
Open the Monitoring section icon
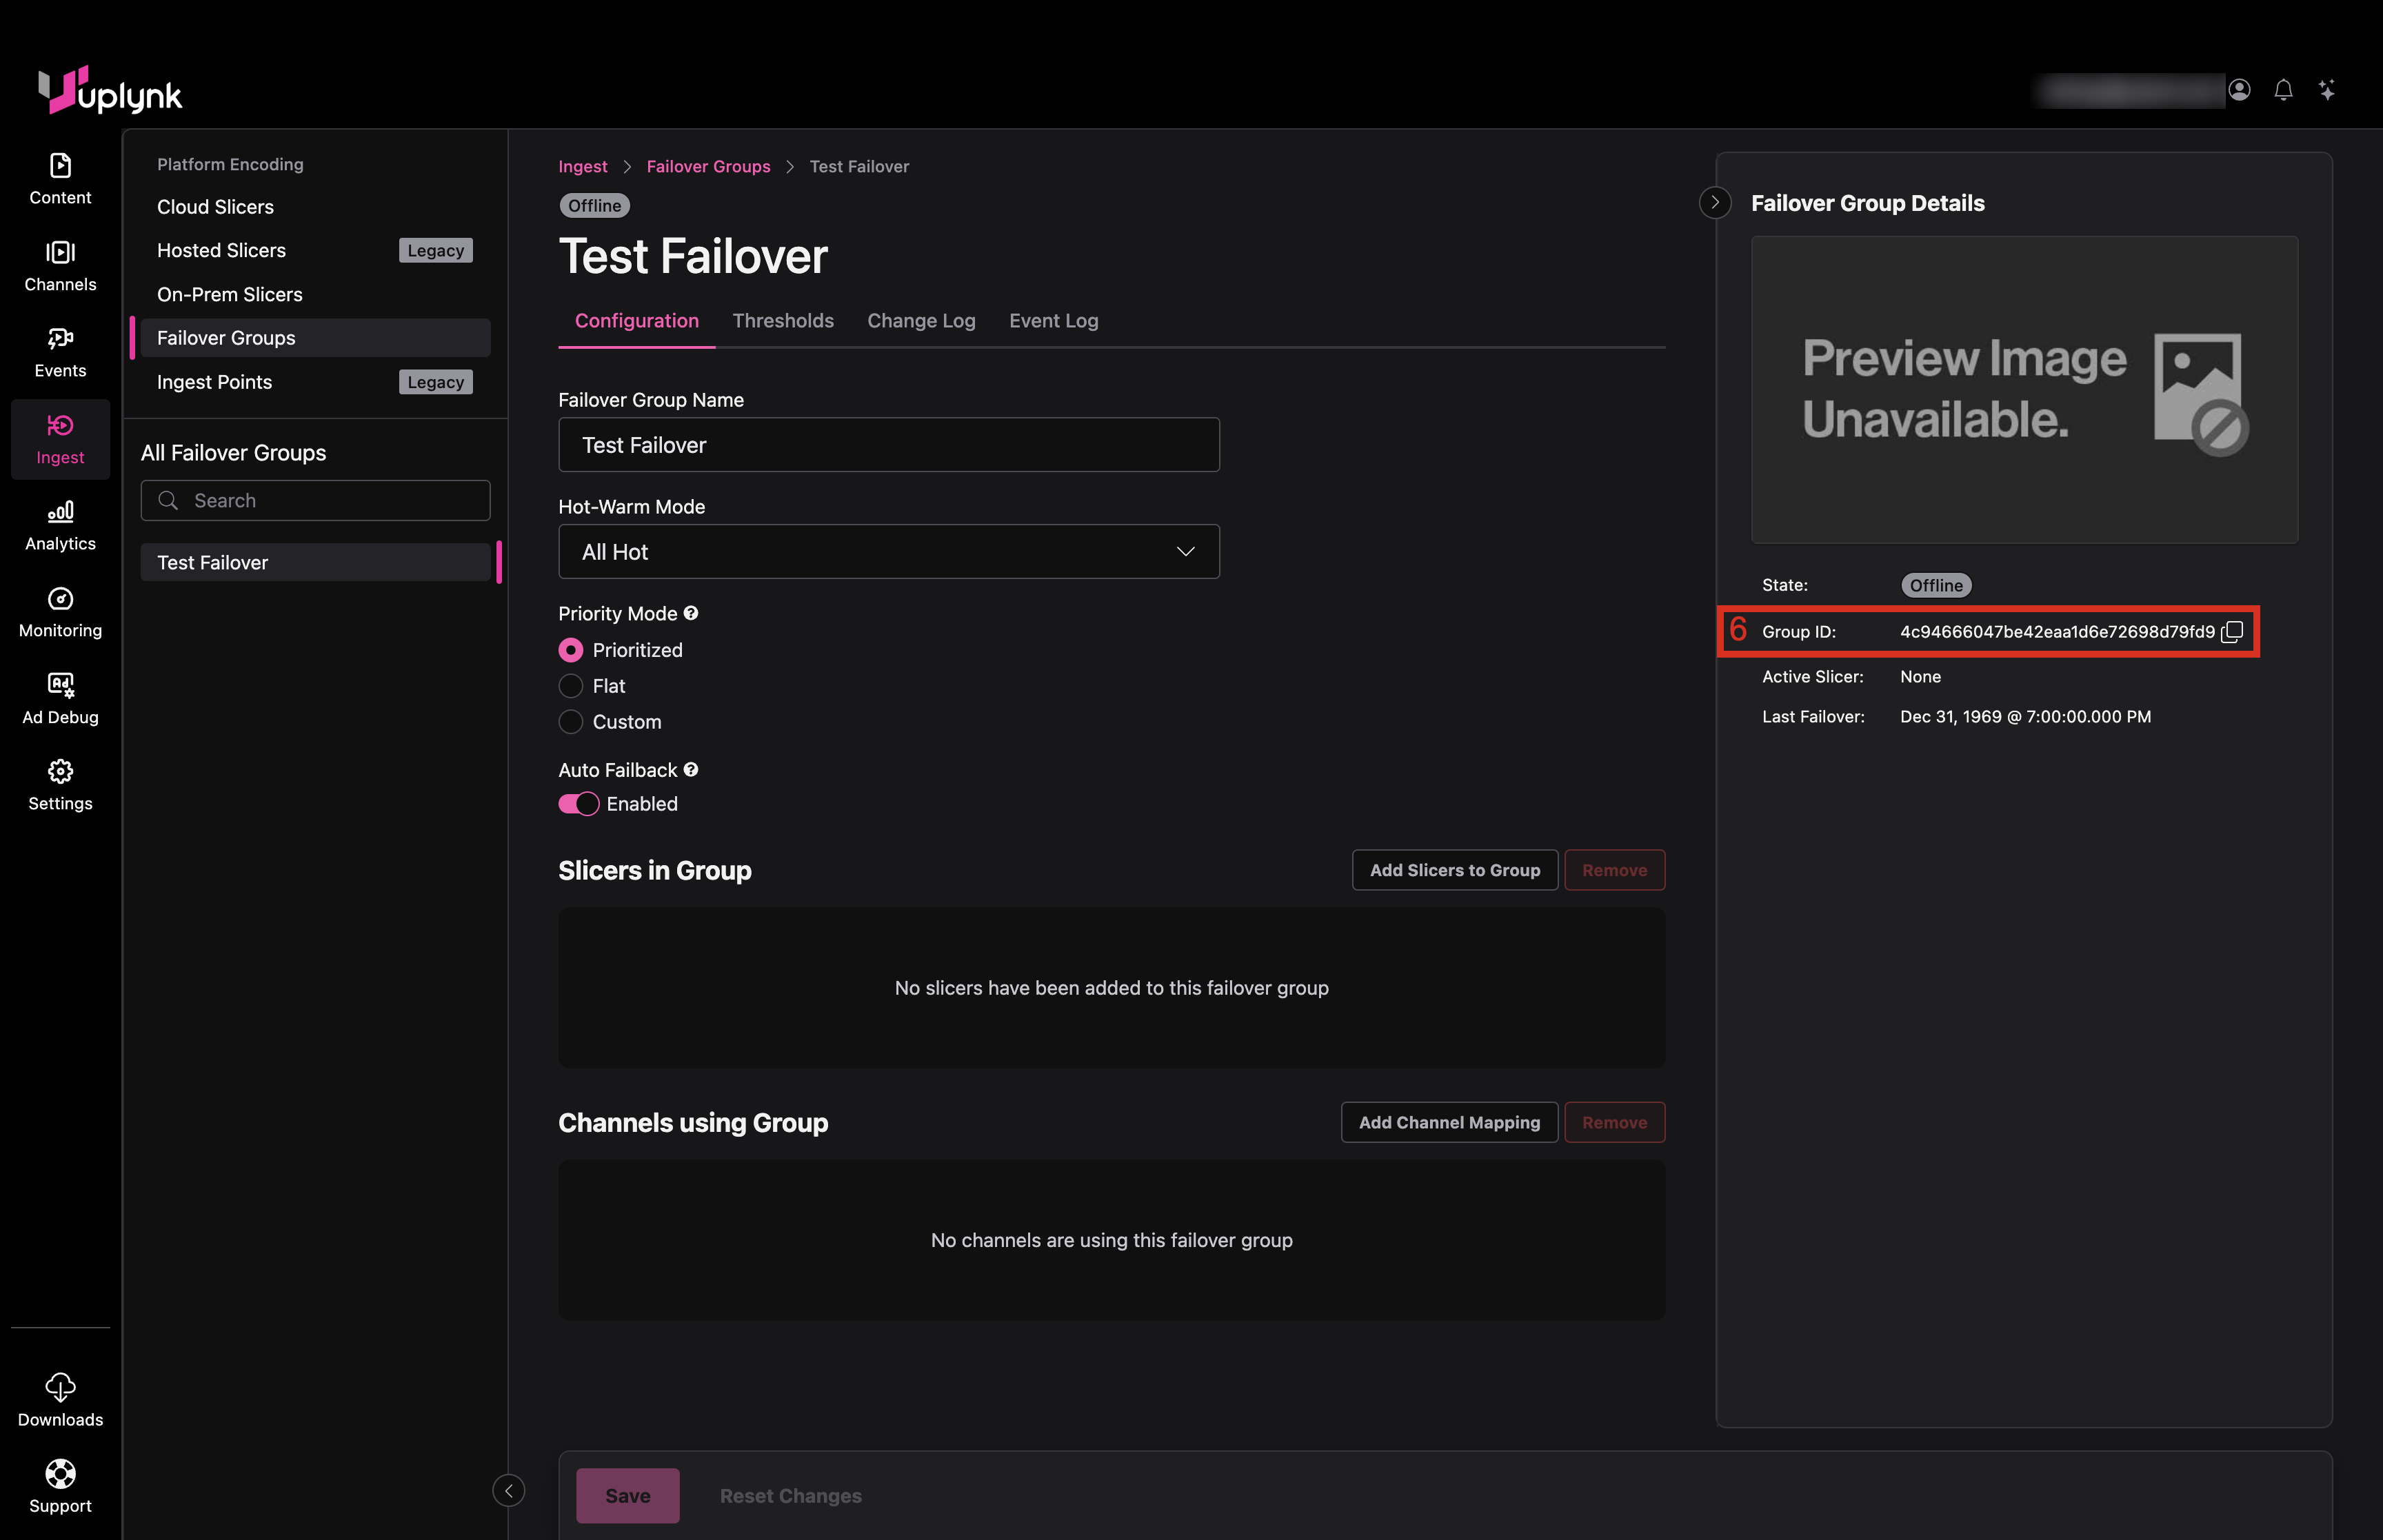coord(60,599)
